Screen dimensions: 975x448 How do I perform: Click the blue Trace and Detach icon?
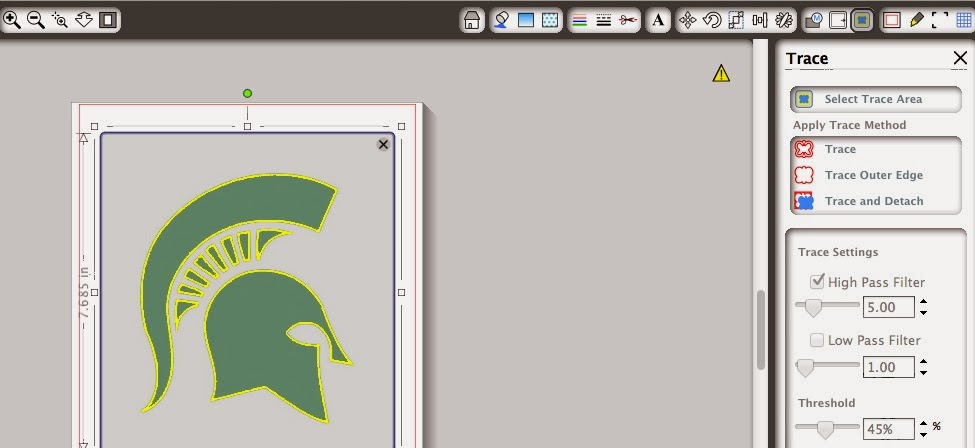coord(804,201)
